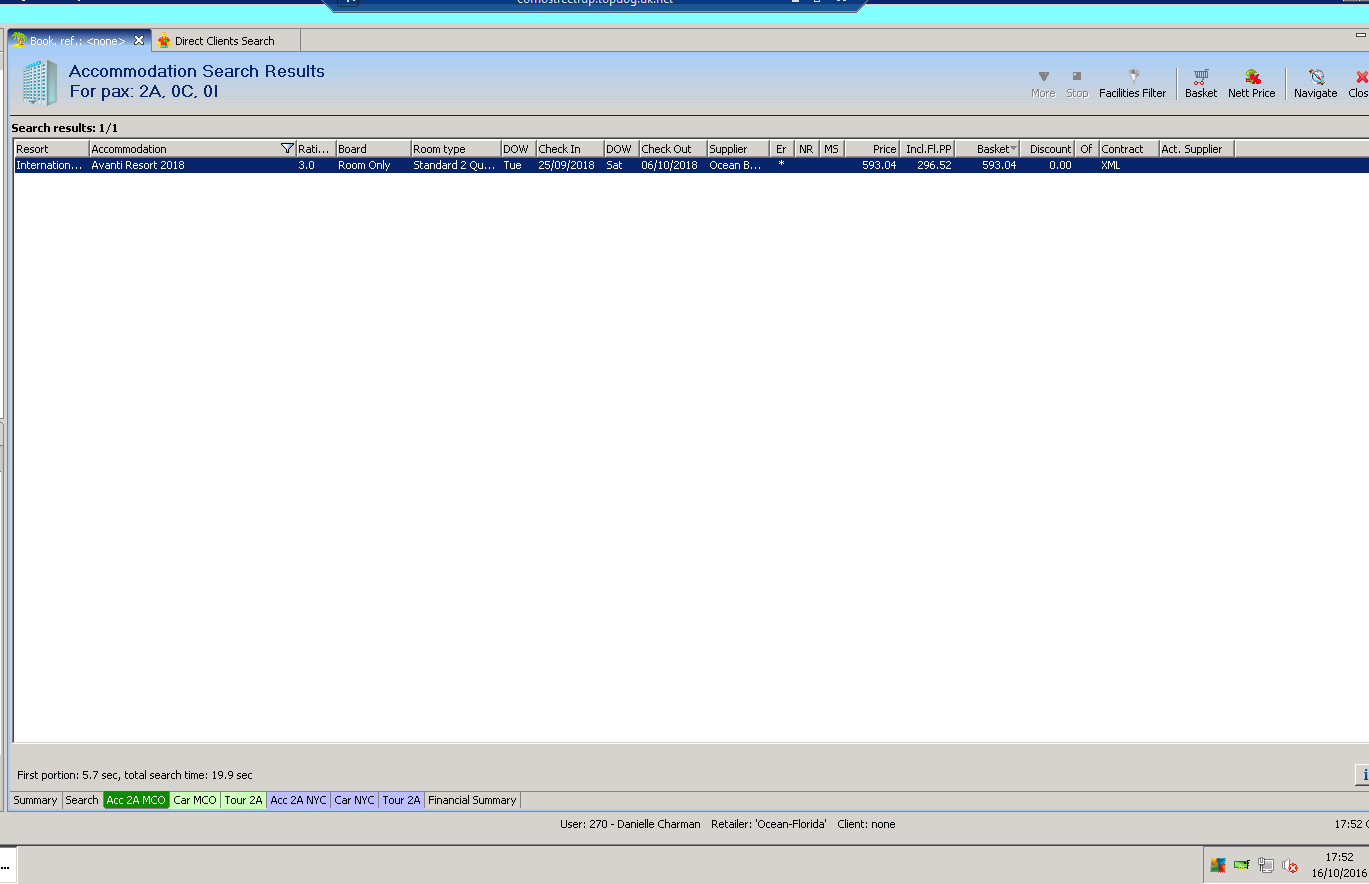
Task: Open AVG antivirus tray icon
Action: [1217, 865]
